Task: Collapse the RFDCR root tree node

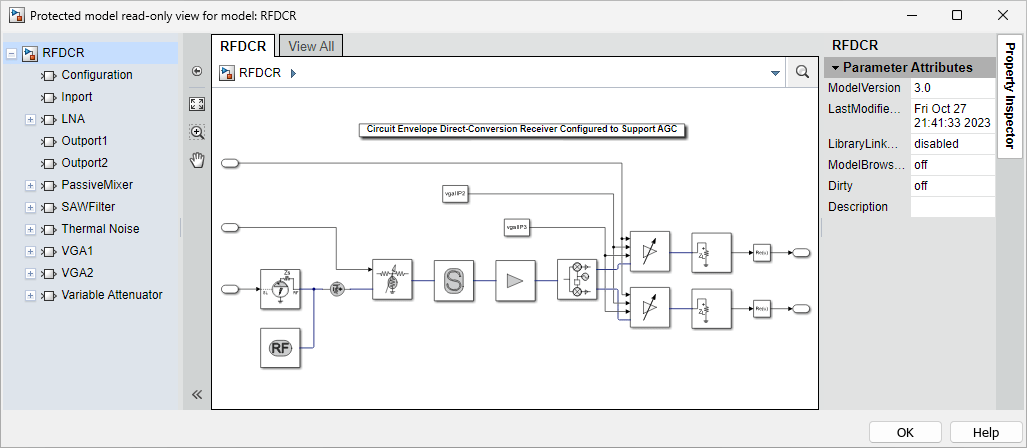Action: [x=11, y=54]
